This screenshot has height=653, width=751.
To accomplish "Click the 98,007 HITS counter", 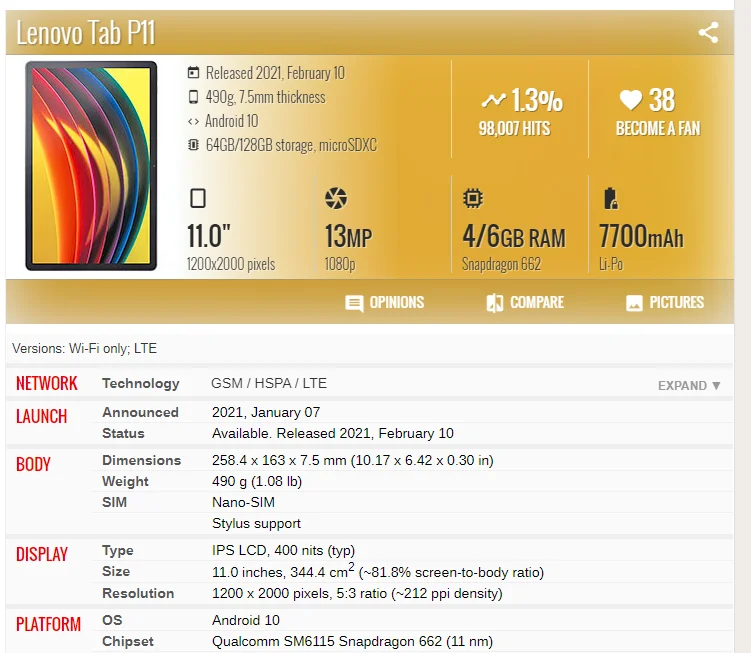I will [x=514, y=128].
